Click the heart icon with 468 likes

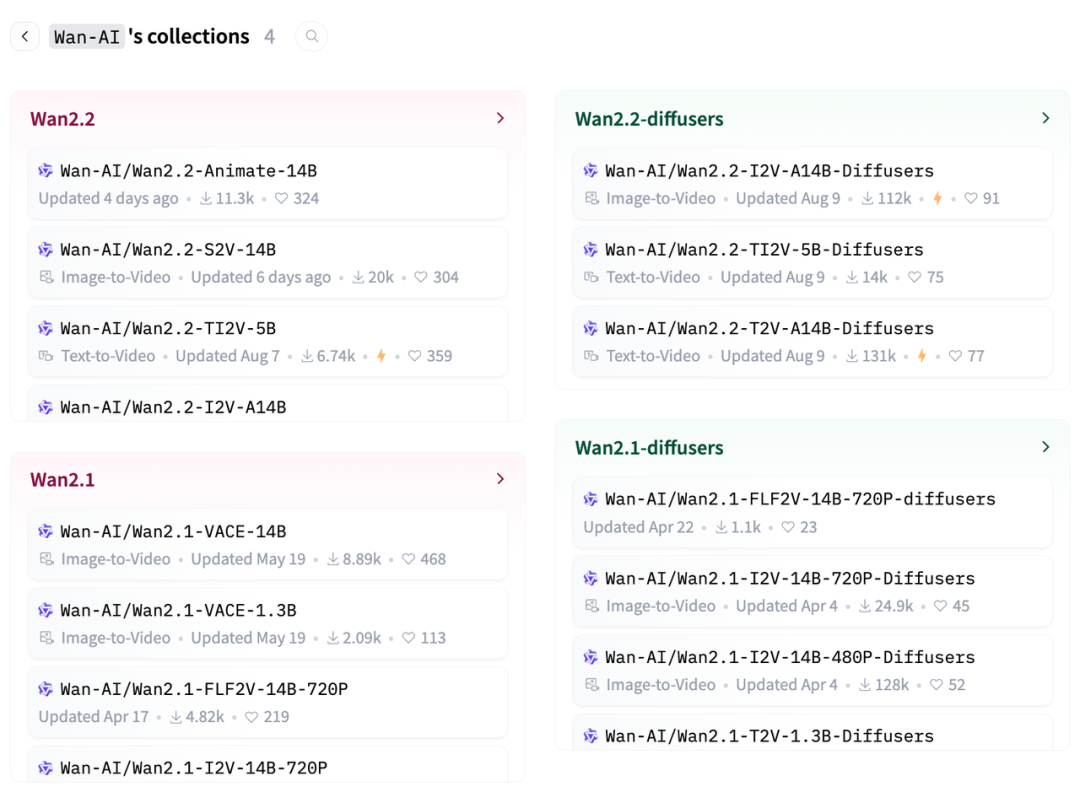(408, 559)
